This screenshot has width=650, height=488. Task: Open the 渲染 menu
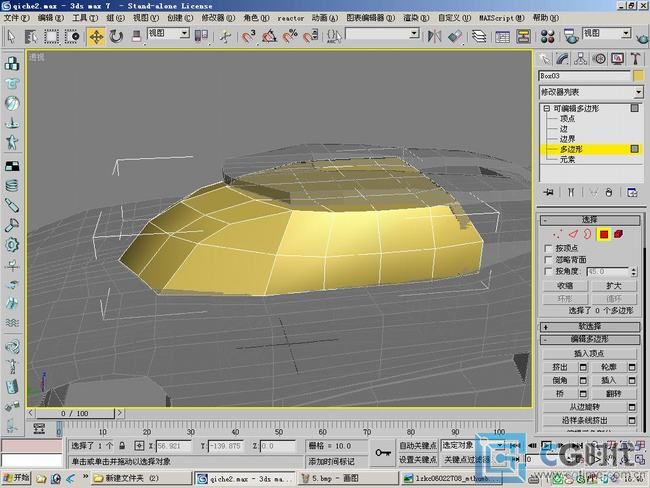point(416,18)
